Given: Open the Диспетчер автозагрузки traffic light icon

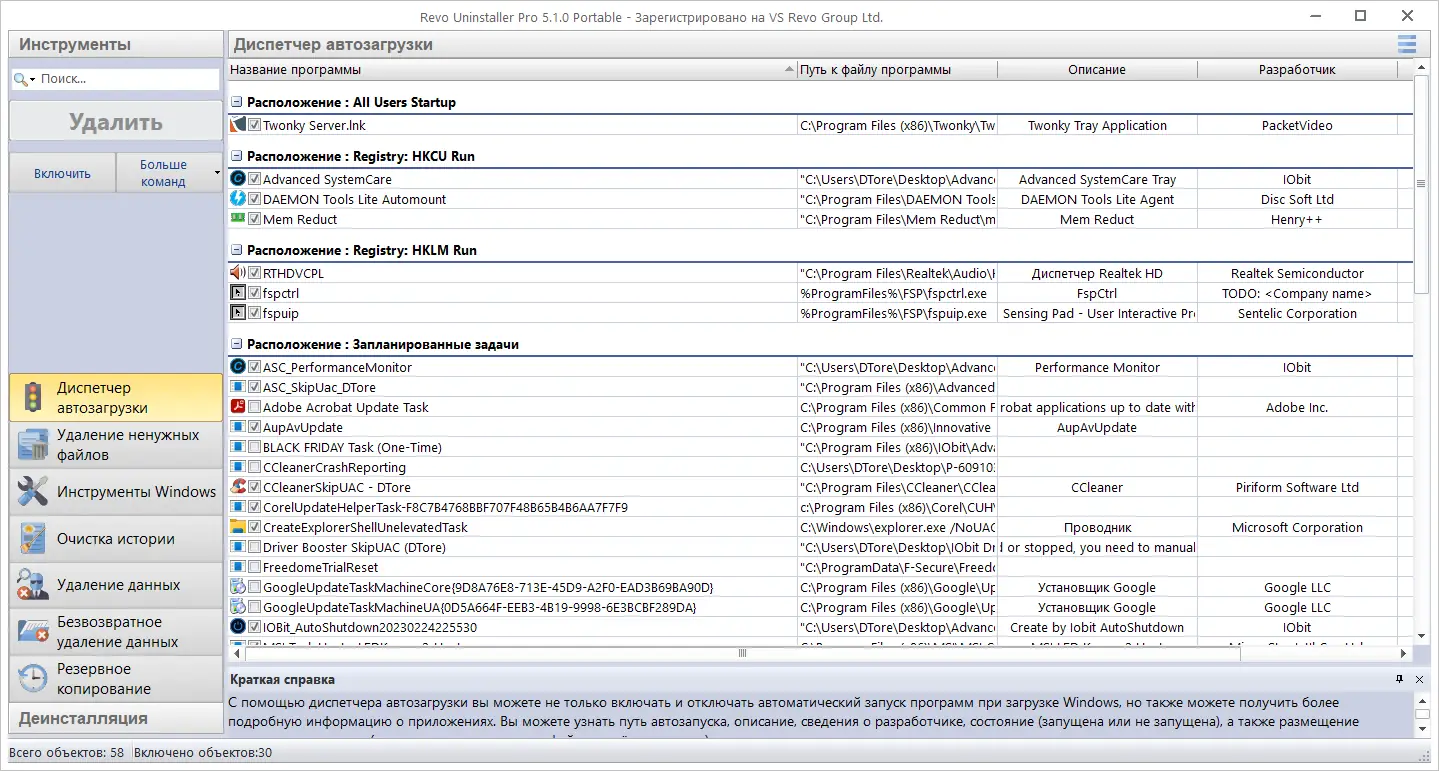Looking at the screenshot, I should pyautogui.click(x=33, y=397).
